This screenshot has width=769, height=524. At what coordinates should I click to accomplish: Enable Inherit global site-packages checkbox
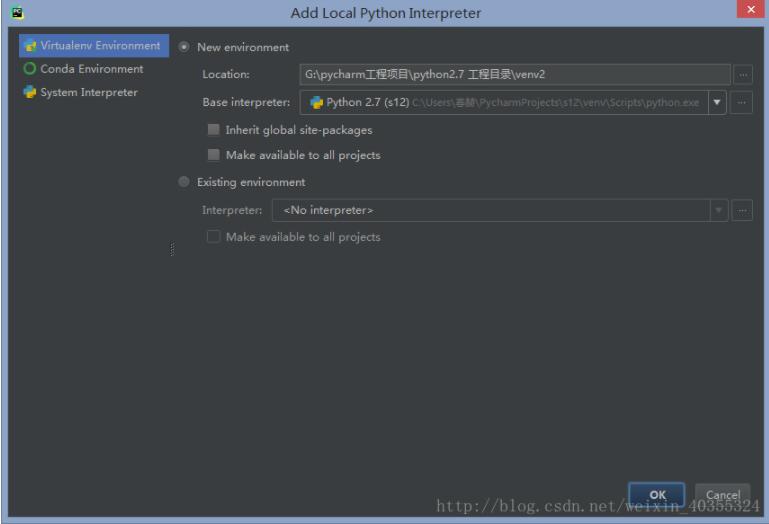click(213, 130)
